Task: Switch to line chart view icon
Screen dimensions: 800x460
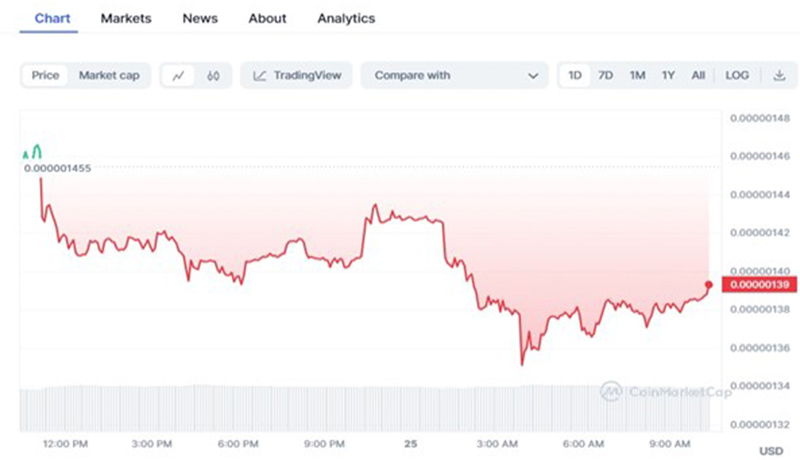Action: tap(179, 75)
